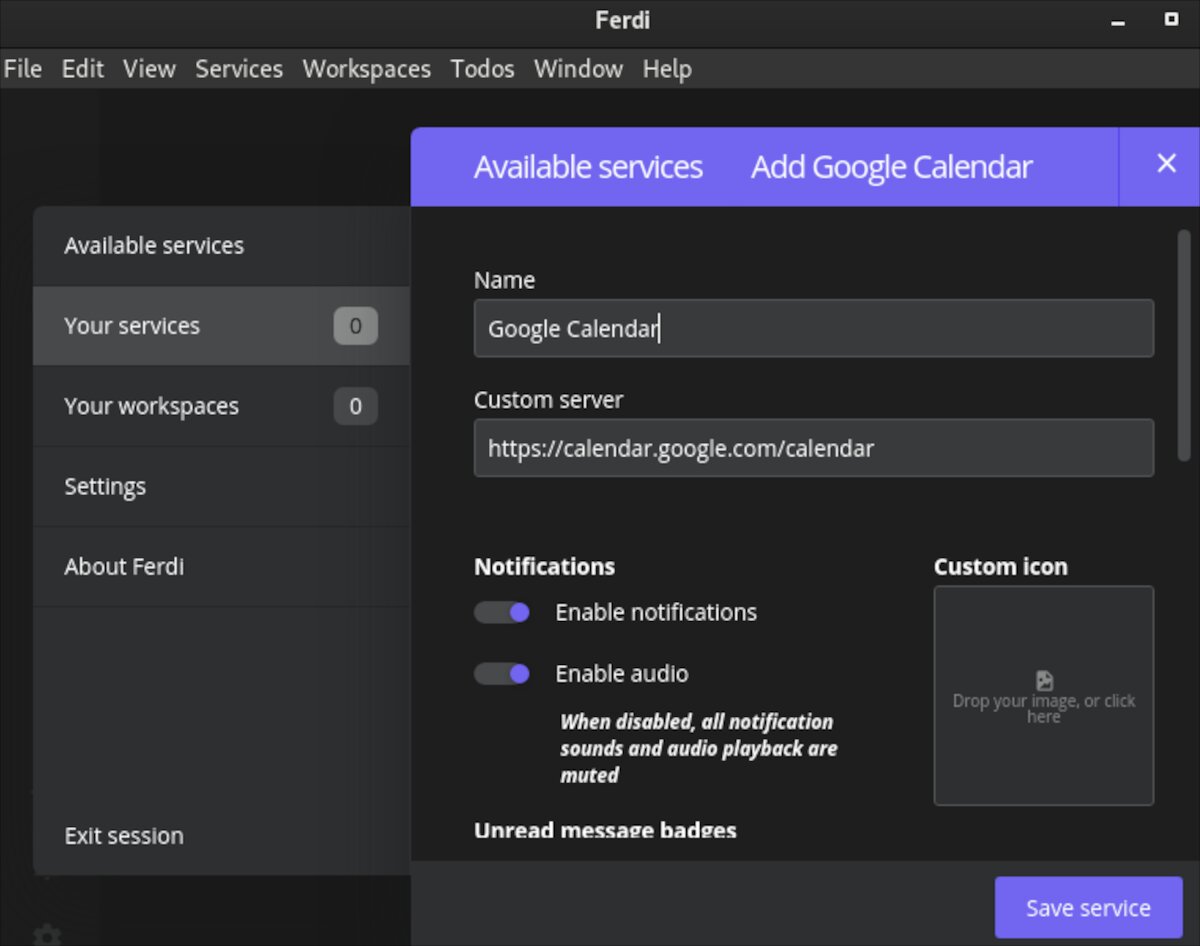Toggle Enable notifications switch
This screenshot has width=1200, height=946.
[x=502, y=612]
